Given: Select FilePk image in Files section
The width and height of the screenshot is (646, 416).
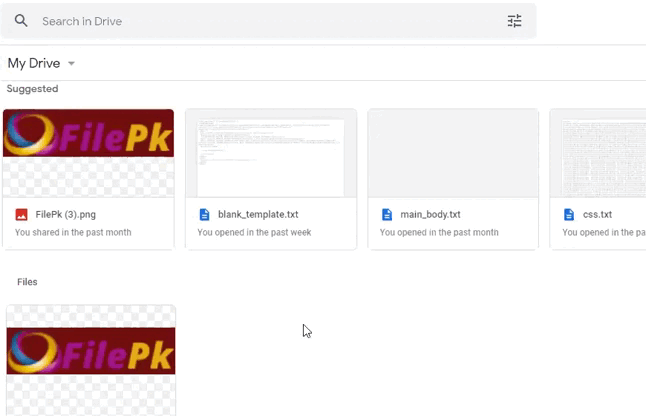Looking at the screenshot, I should pos(91,360).
